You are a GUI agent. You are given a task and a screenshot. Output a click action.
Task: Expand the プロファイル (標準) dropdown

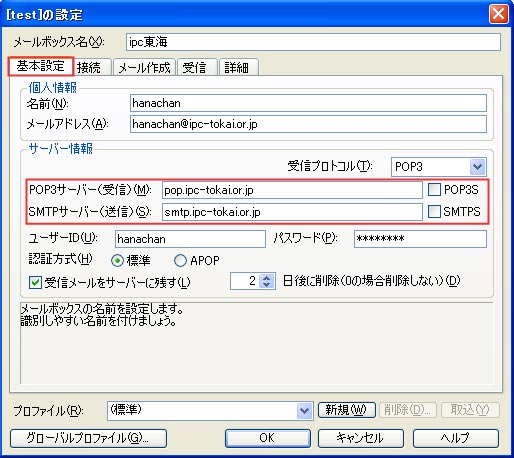304,411
